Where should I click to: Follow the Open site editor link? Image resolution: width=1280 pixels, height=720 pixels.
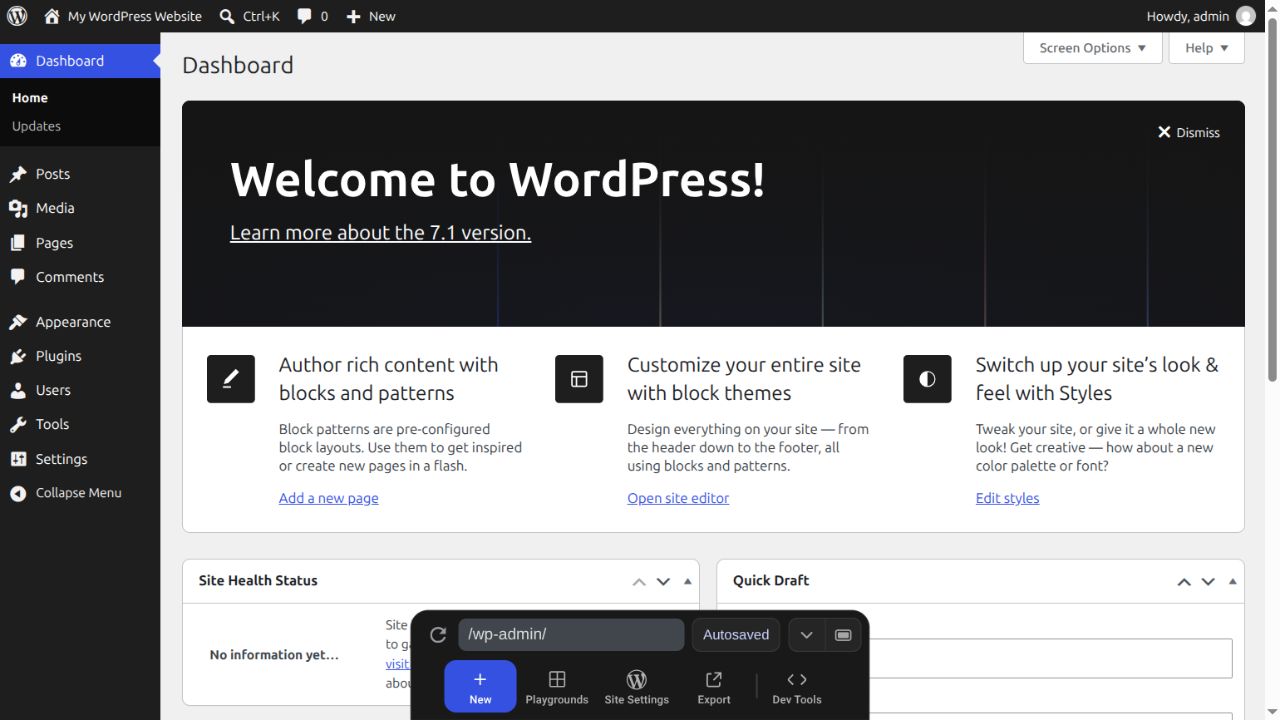pyautogui.click(x=678, y=498)
